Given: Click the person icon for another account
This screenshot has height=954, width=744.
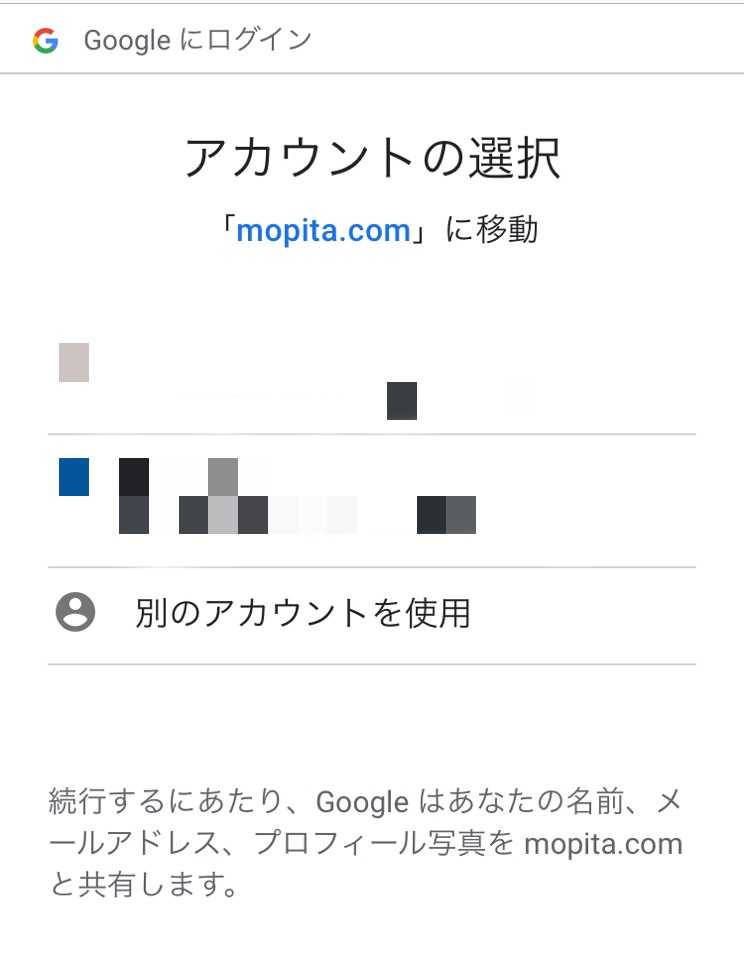Looking at the screenshot, I should [75, 611].
